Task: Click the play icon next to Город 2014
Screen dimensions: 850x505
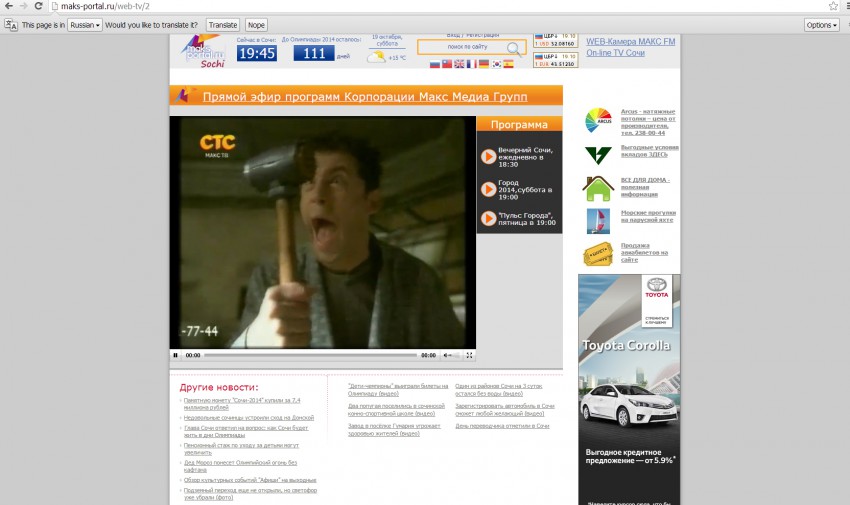Action: tap(488, 188)
